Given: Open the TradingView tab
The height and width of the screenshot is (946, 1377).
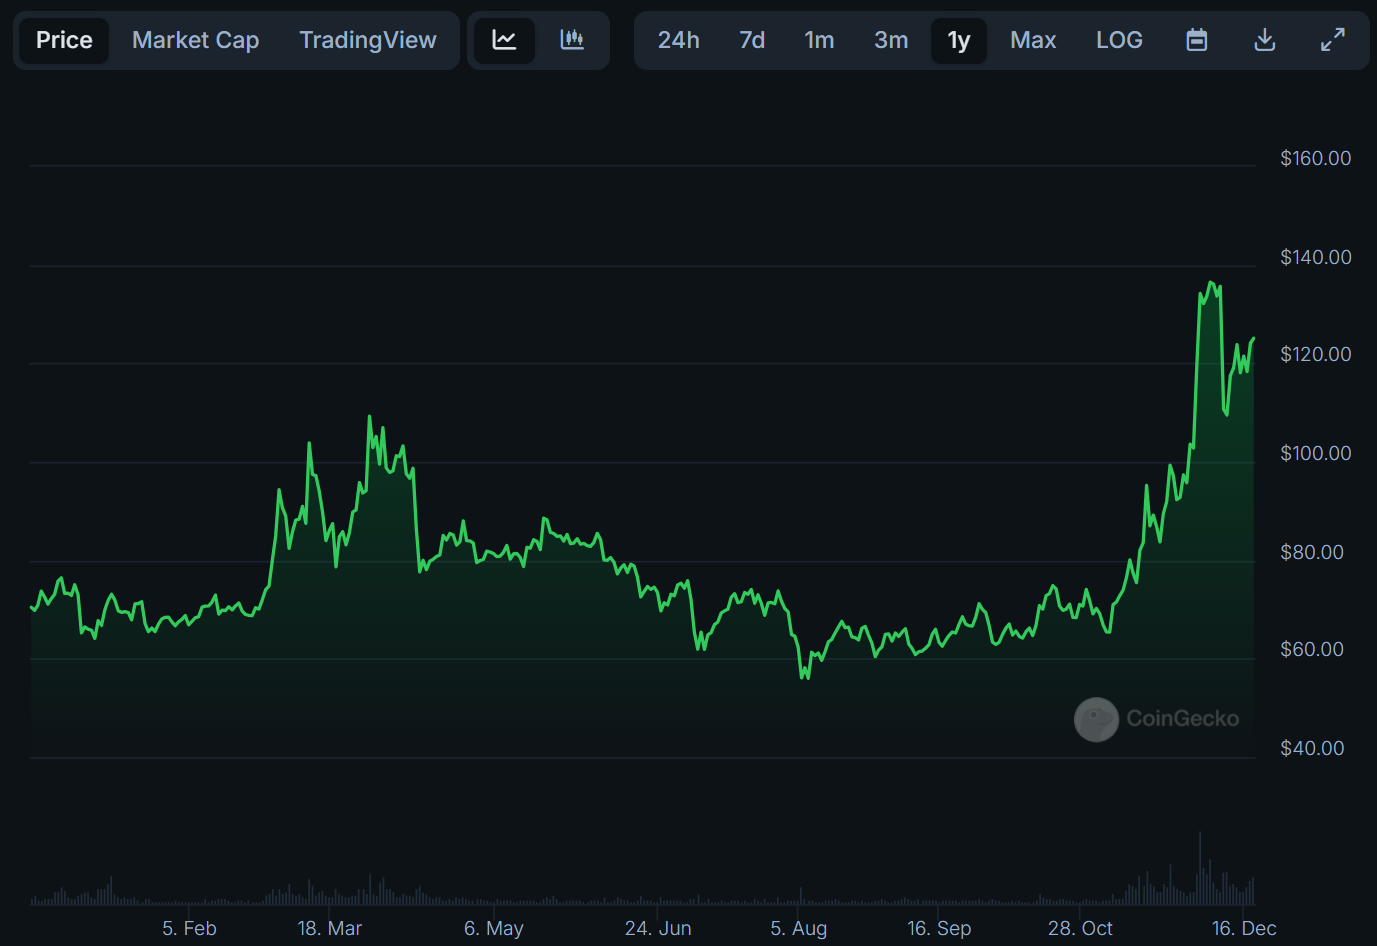Looking at the screenshot, I should [368, 40].
